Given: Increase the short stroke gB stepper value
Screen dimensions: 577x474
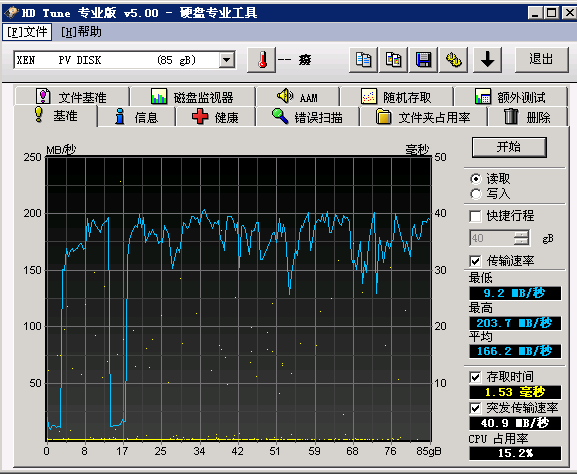Looking at the screenshot, I should [x=522, y=234].
